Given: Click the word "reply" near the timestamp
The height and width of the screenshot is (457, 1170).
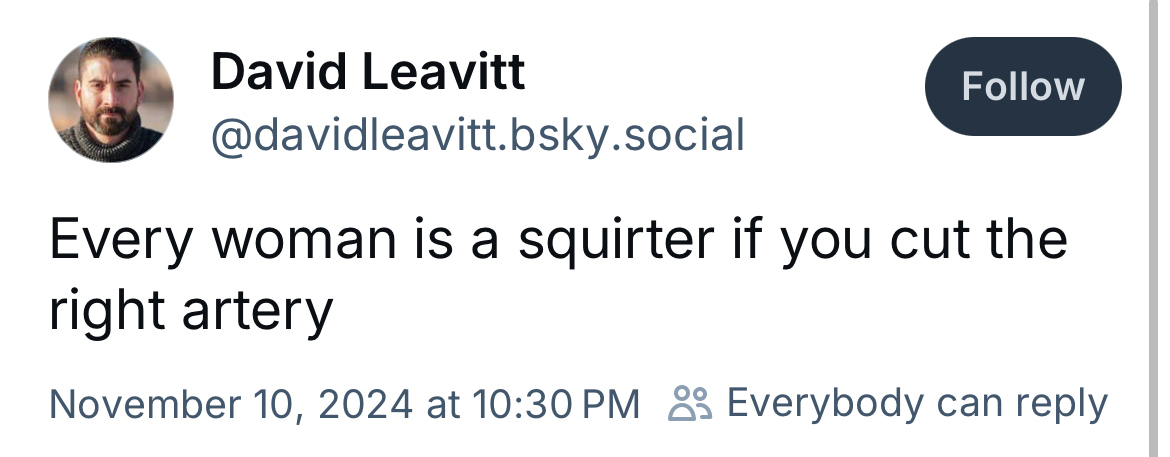Looking at the screenshot, I should [x=1066, y=405].
